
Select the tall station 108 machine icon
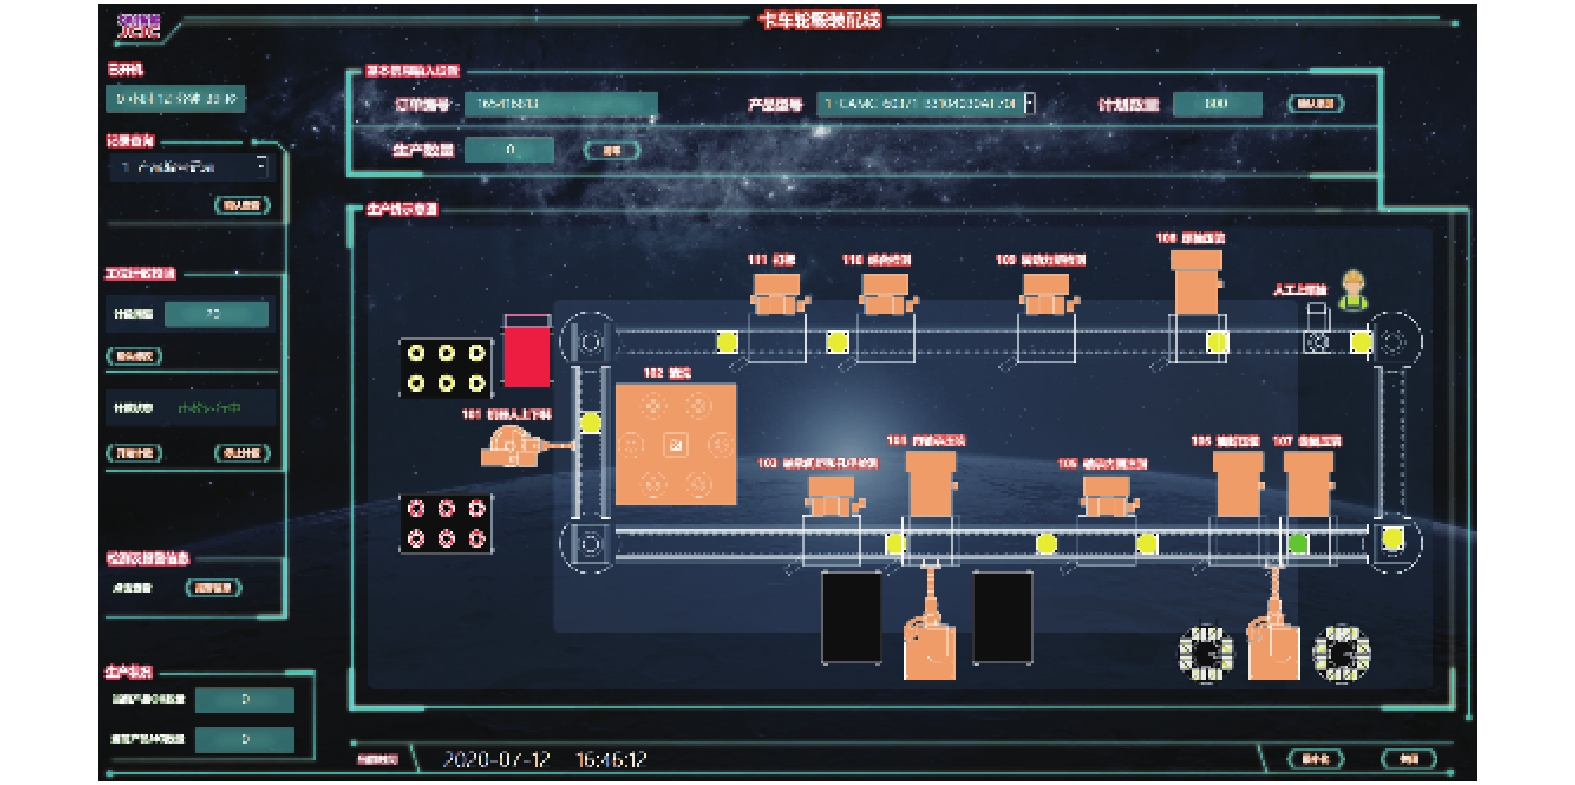click(x=1196, y=282)
